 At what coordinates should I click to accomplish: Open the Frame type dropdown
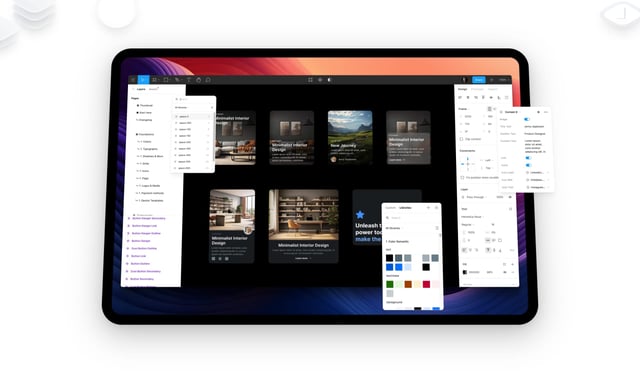[x=464, y=109]
